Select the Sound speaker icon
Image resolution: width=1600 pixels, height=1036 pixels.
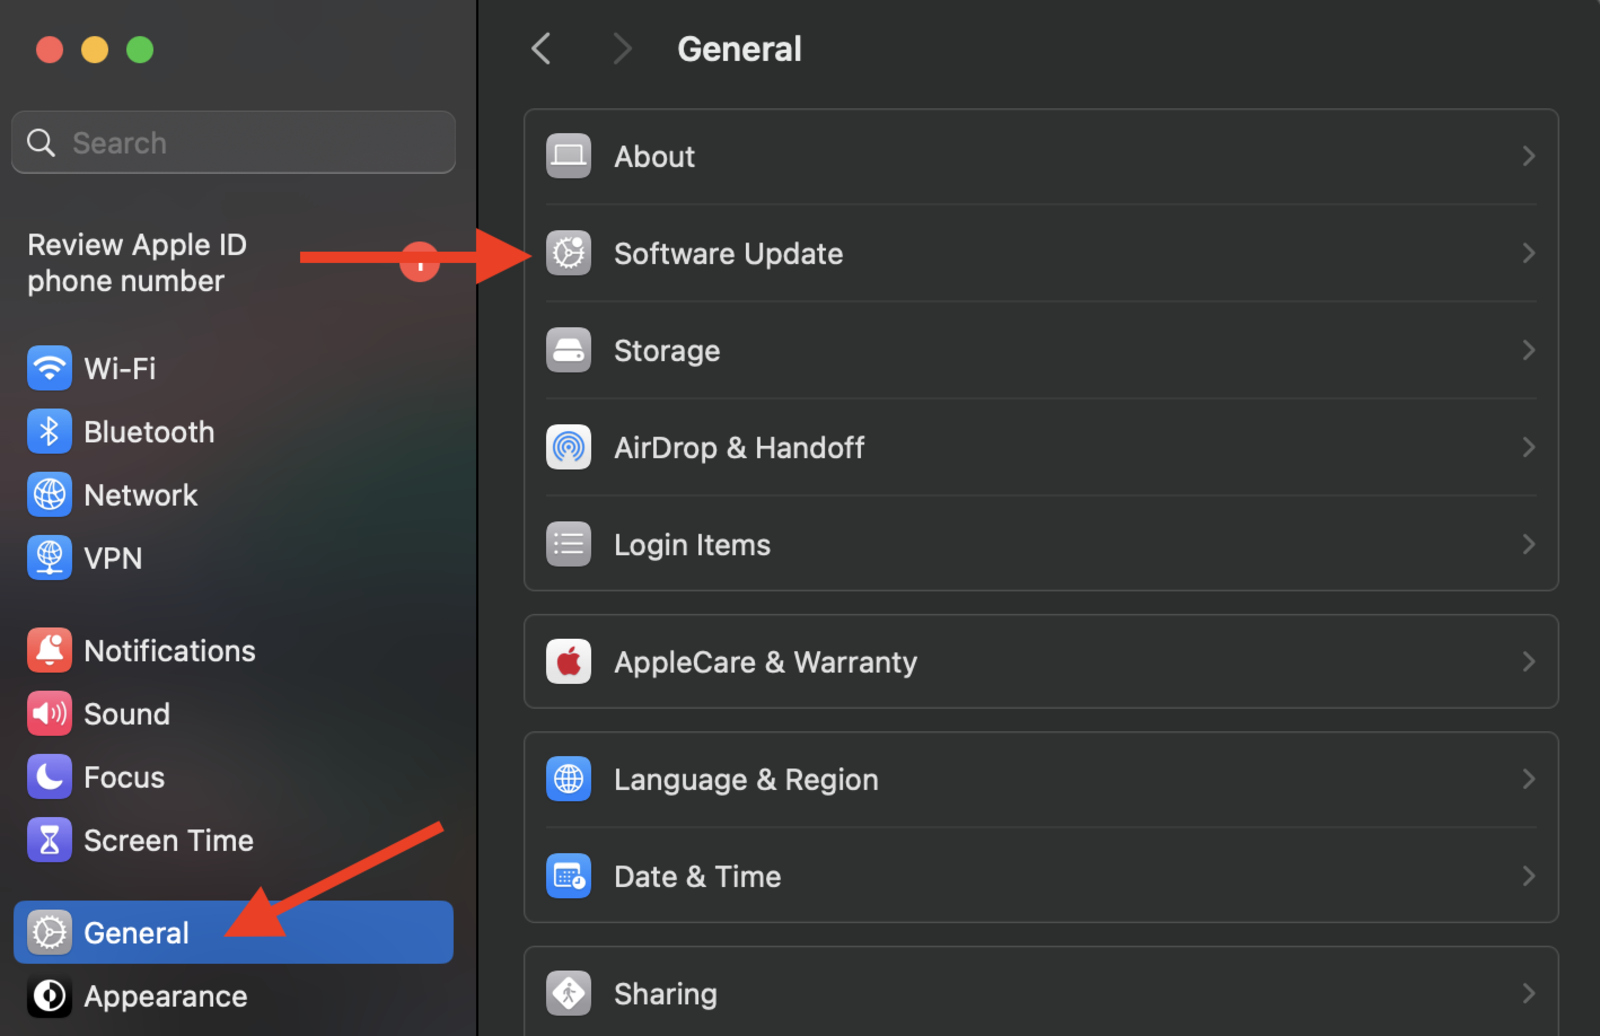(49, 713)
